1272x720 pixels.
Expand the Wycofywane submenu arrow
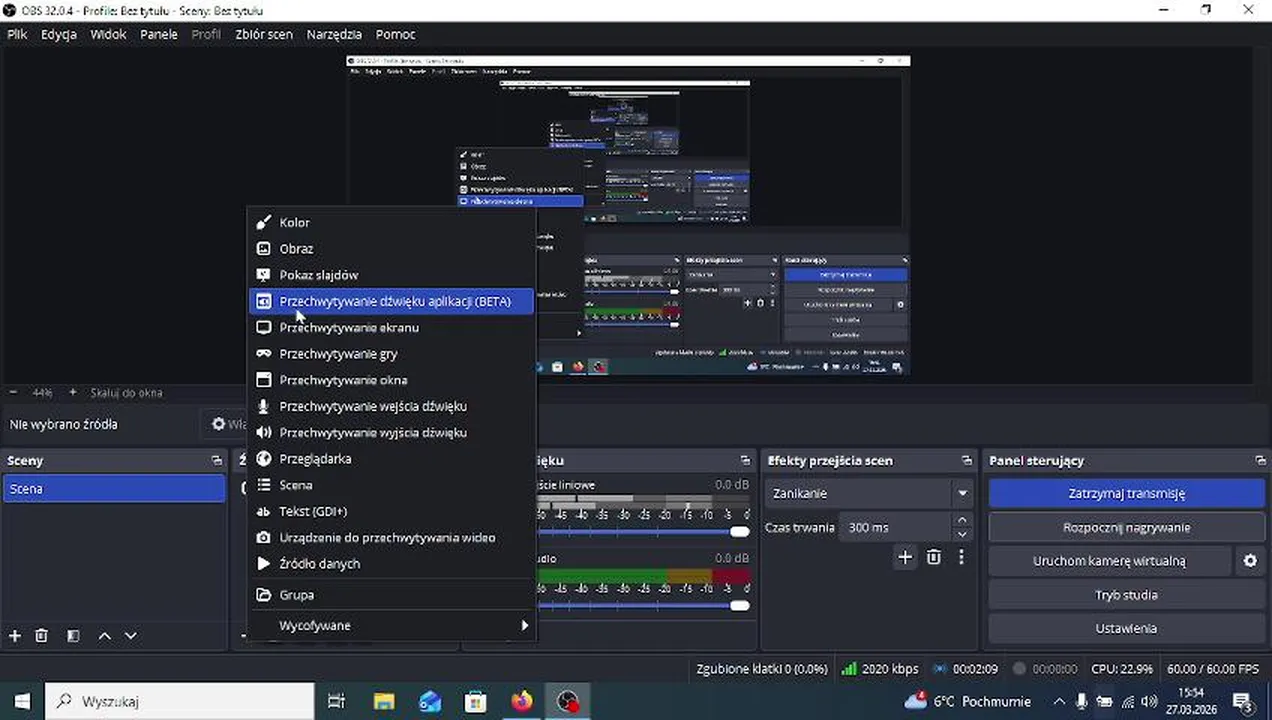525,625
